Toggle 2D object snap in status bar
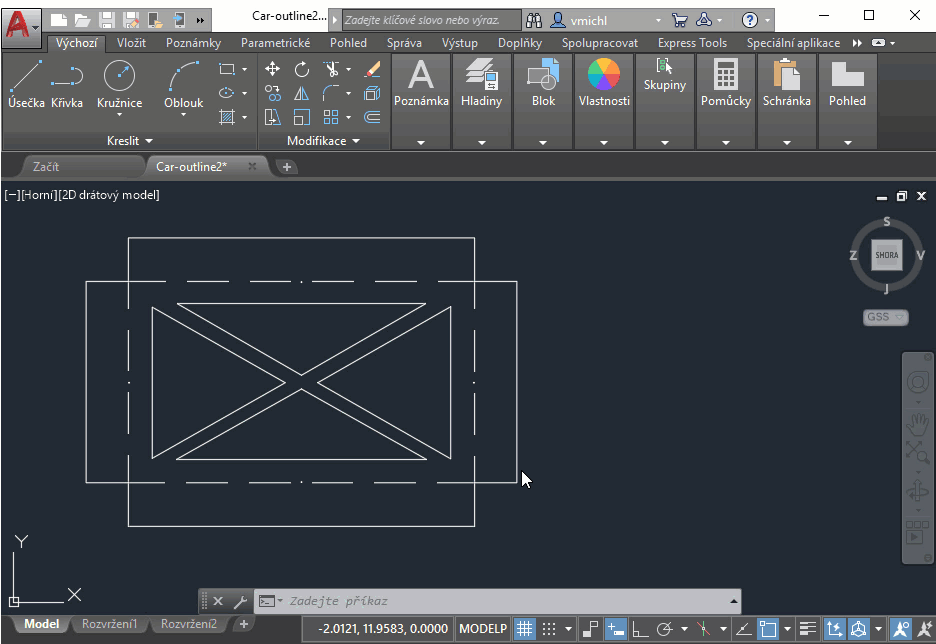The width and height of the screenshot is (936, 644). coord(768,628)
